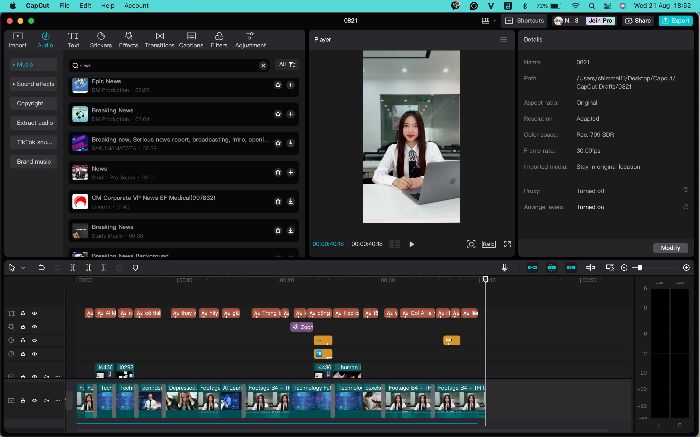Preview the Epic News track thumbnail
700x437 pixels.
[80, 85]
